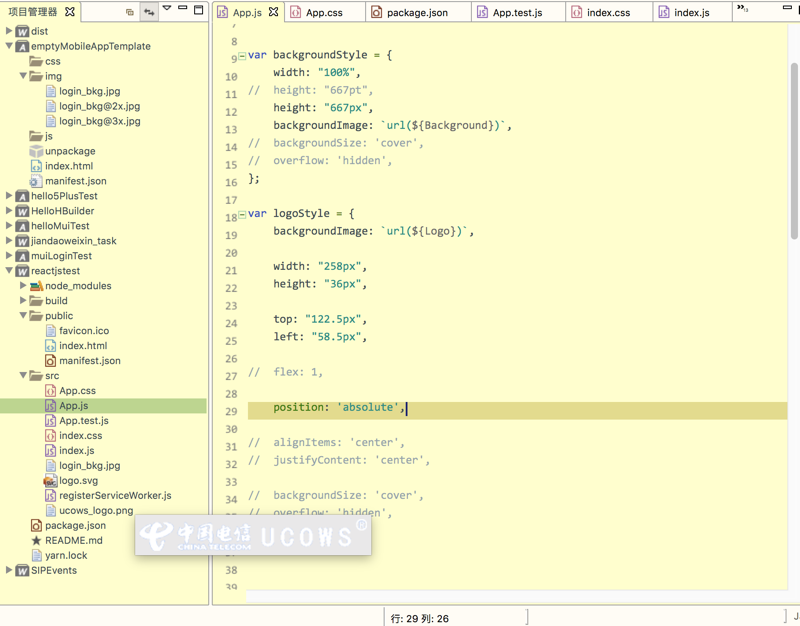Expand the node_modules folder
Viewport: 800px width, 626px height.
point(23,286)
